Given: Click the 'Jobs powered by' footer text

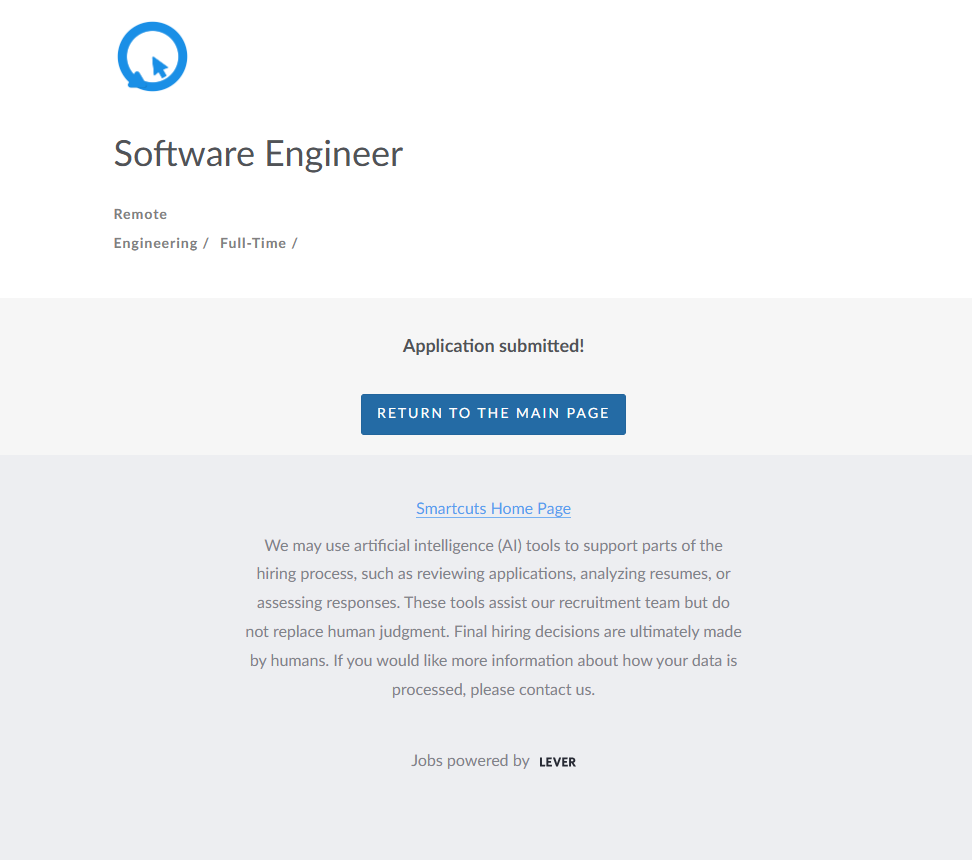Looking at the screenshot, I should point(470,760).
